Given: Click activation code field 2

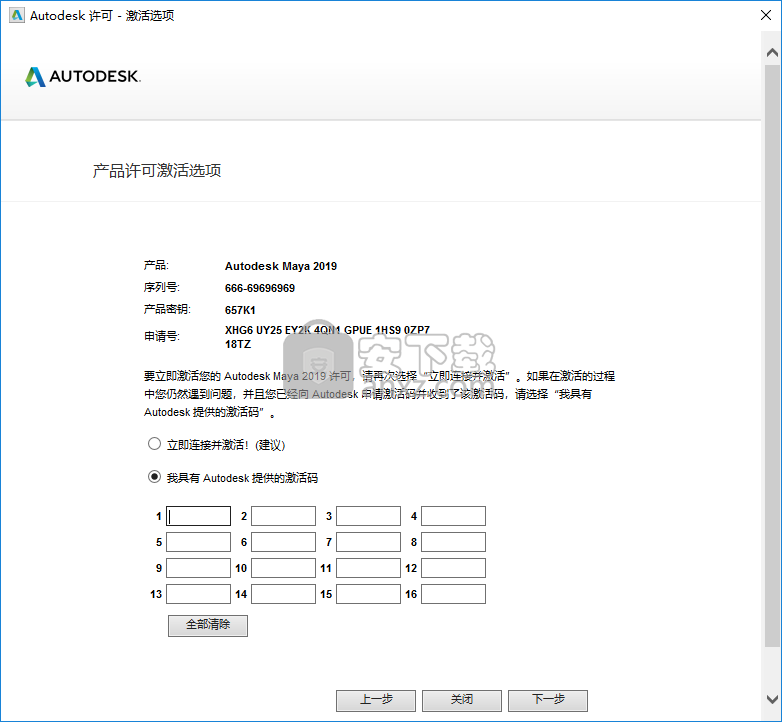Looking at the screenshot, I should coord(283,516).
